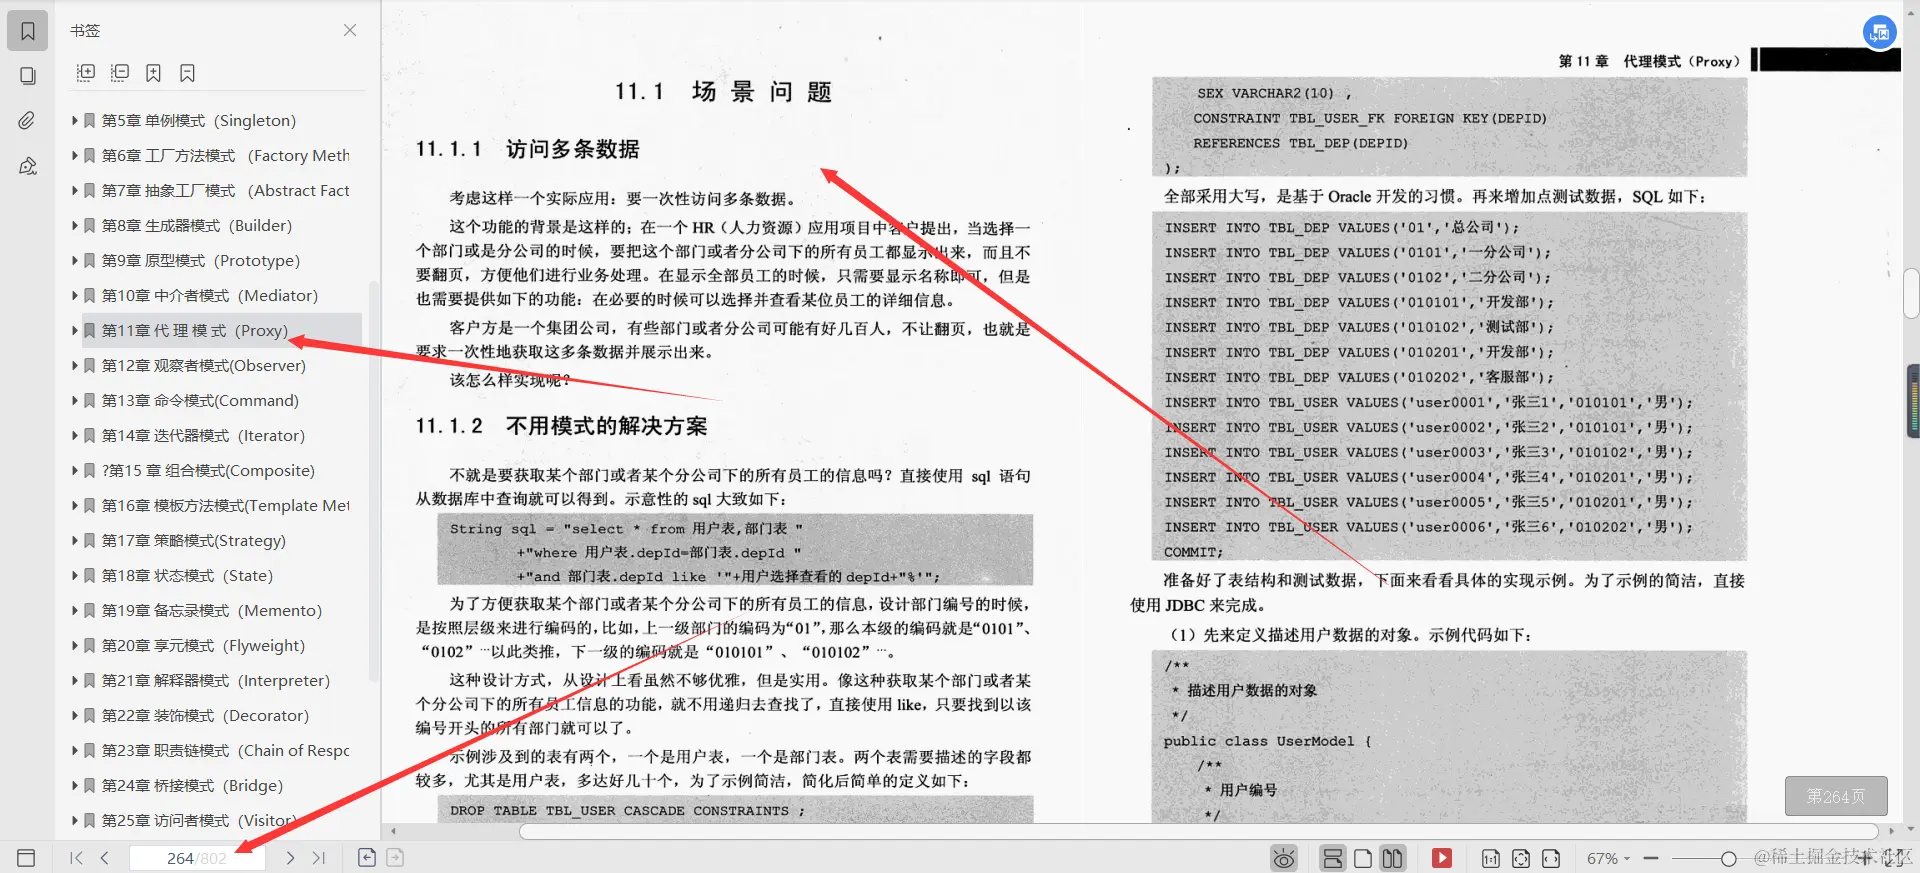Click section title 11.1 场景问题
1920x873 pixels.
tap(724, 92)
